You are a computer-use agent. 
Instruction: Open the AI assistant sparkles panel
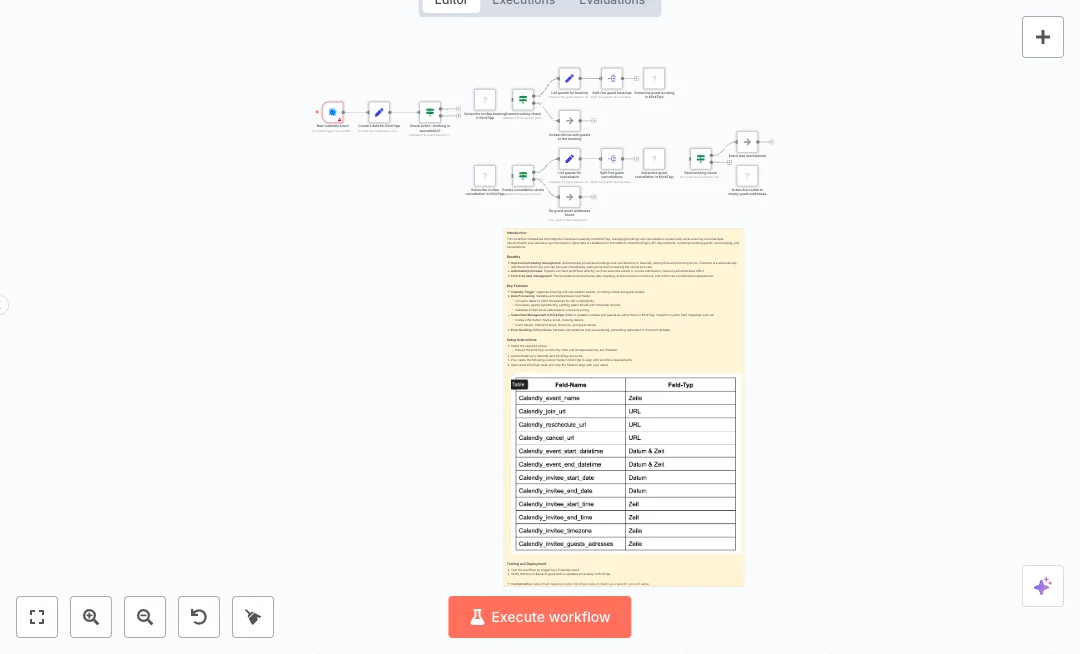pos(1043,586)
